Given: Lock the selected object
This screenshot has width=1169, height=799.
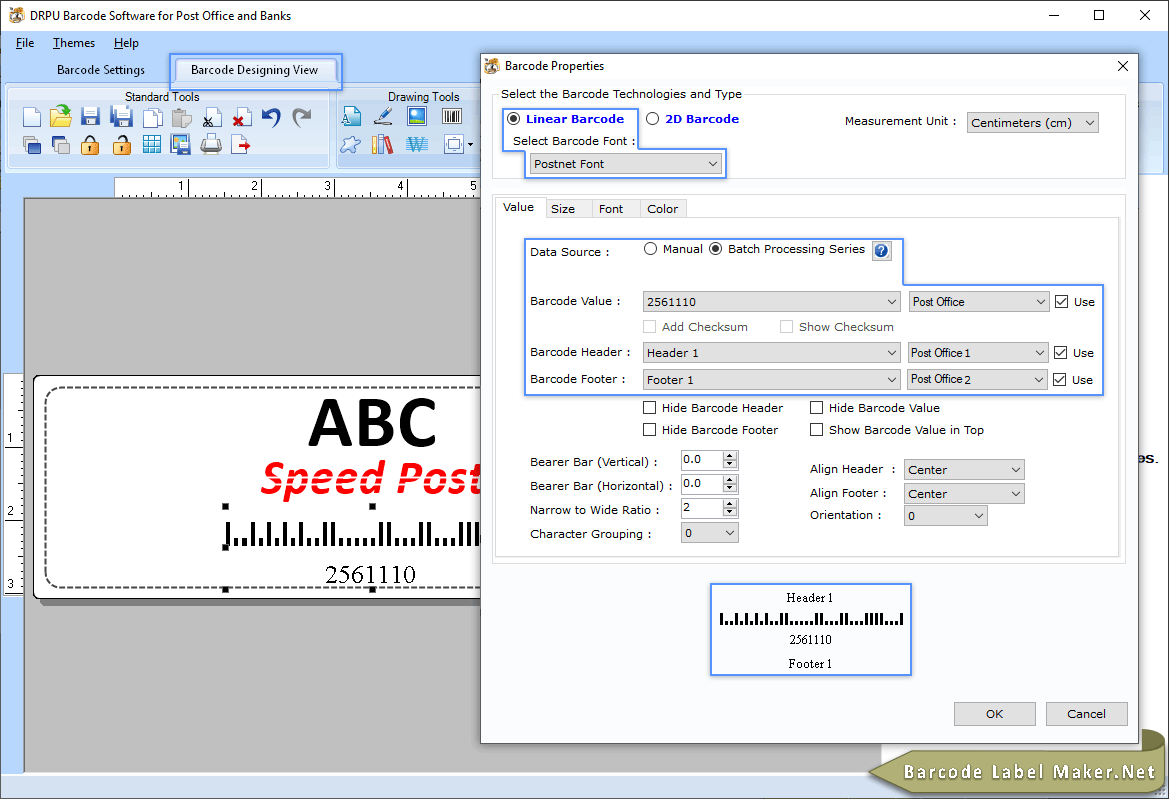Looking at the screenshot, I should [90, 145].
